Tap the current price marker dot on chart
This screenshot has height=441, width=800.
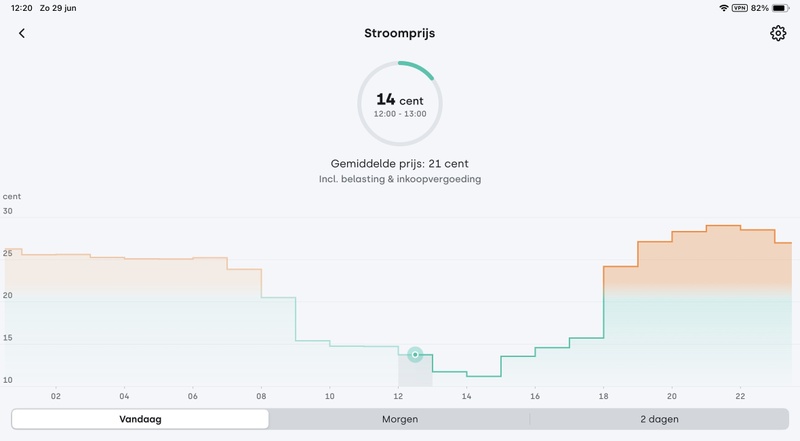click(x=415, y=354)
